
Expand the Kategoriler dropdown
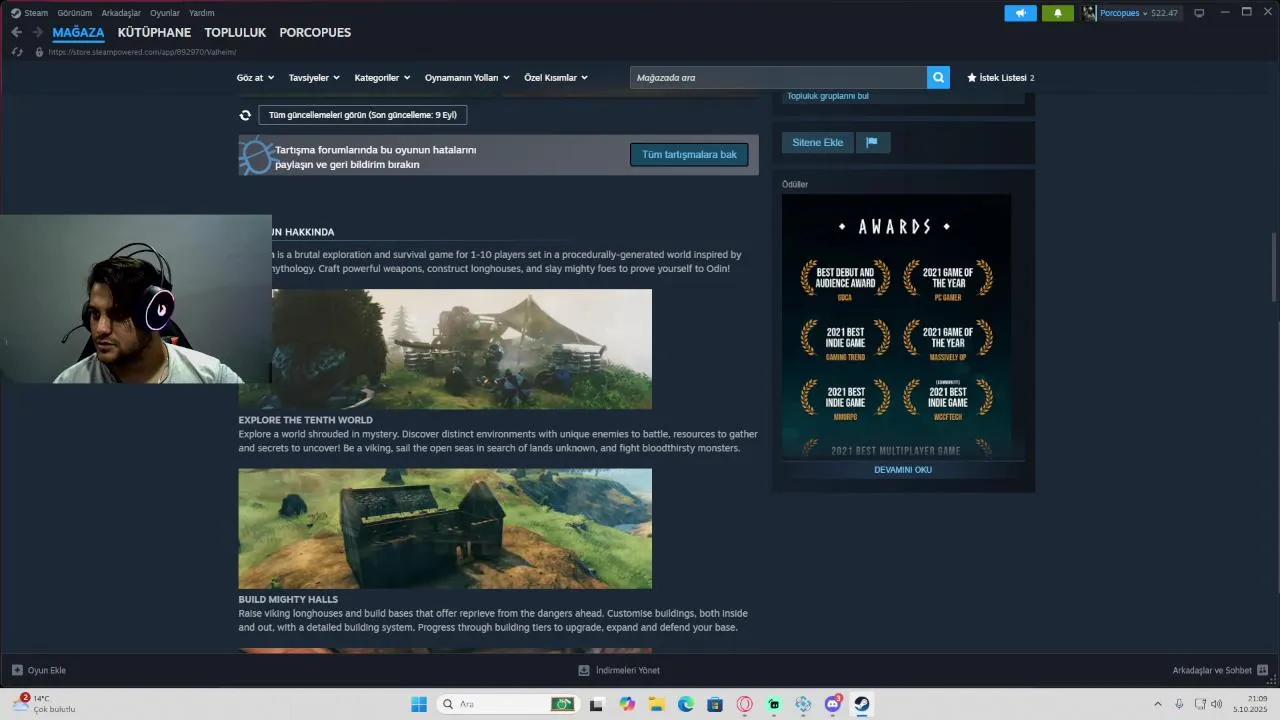(x=383, y=77)
